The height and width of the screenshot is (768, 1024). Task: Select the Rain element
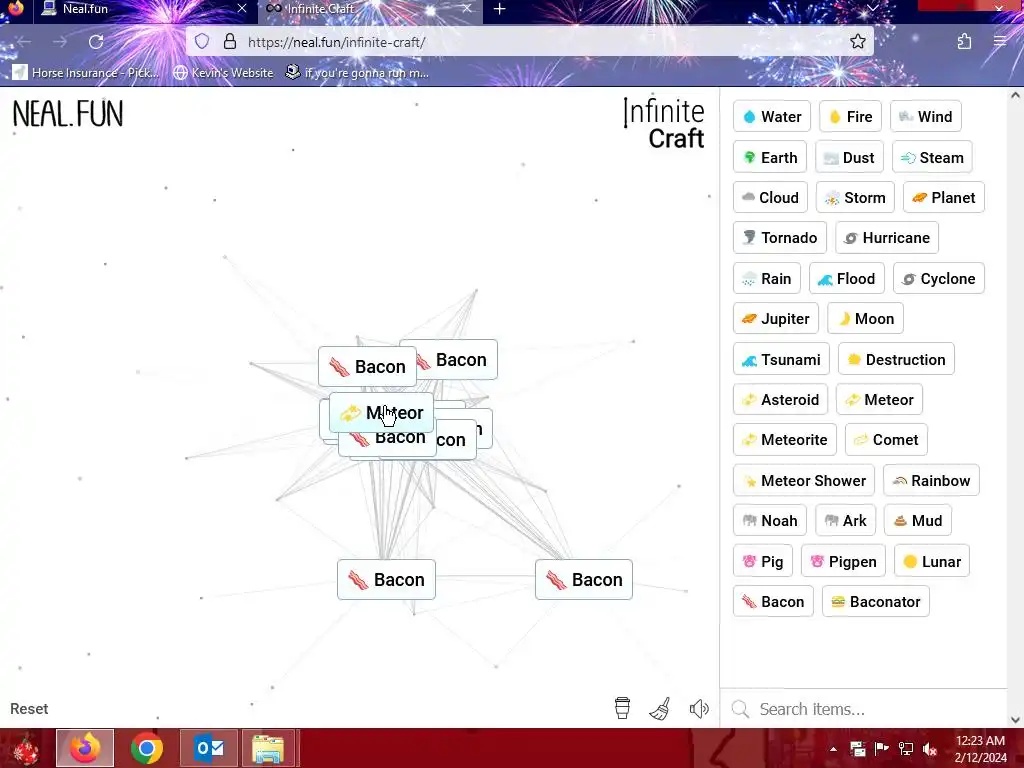767,278
